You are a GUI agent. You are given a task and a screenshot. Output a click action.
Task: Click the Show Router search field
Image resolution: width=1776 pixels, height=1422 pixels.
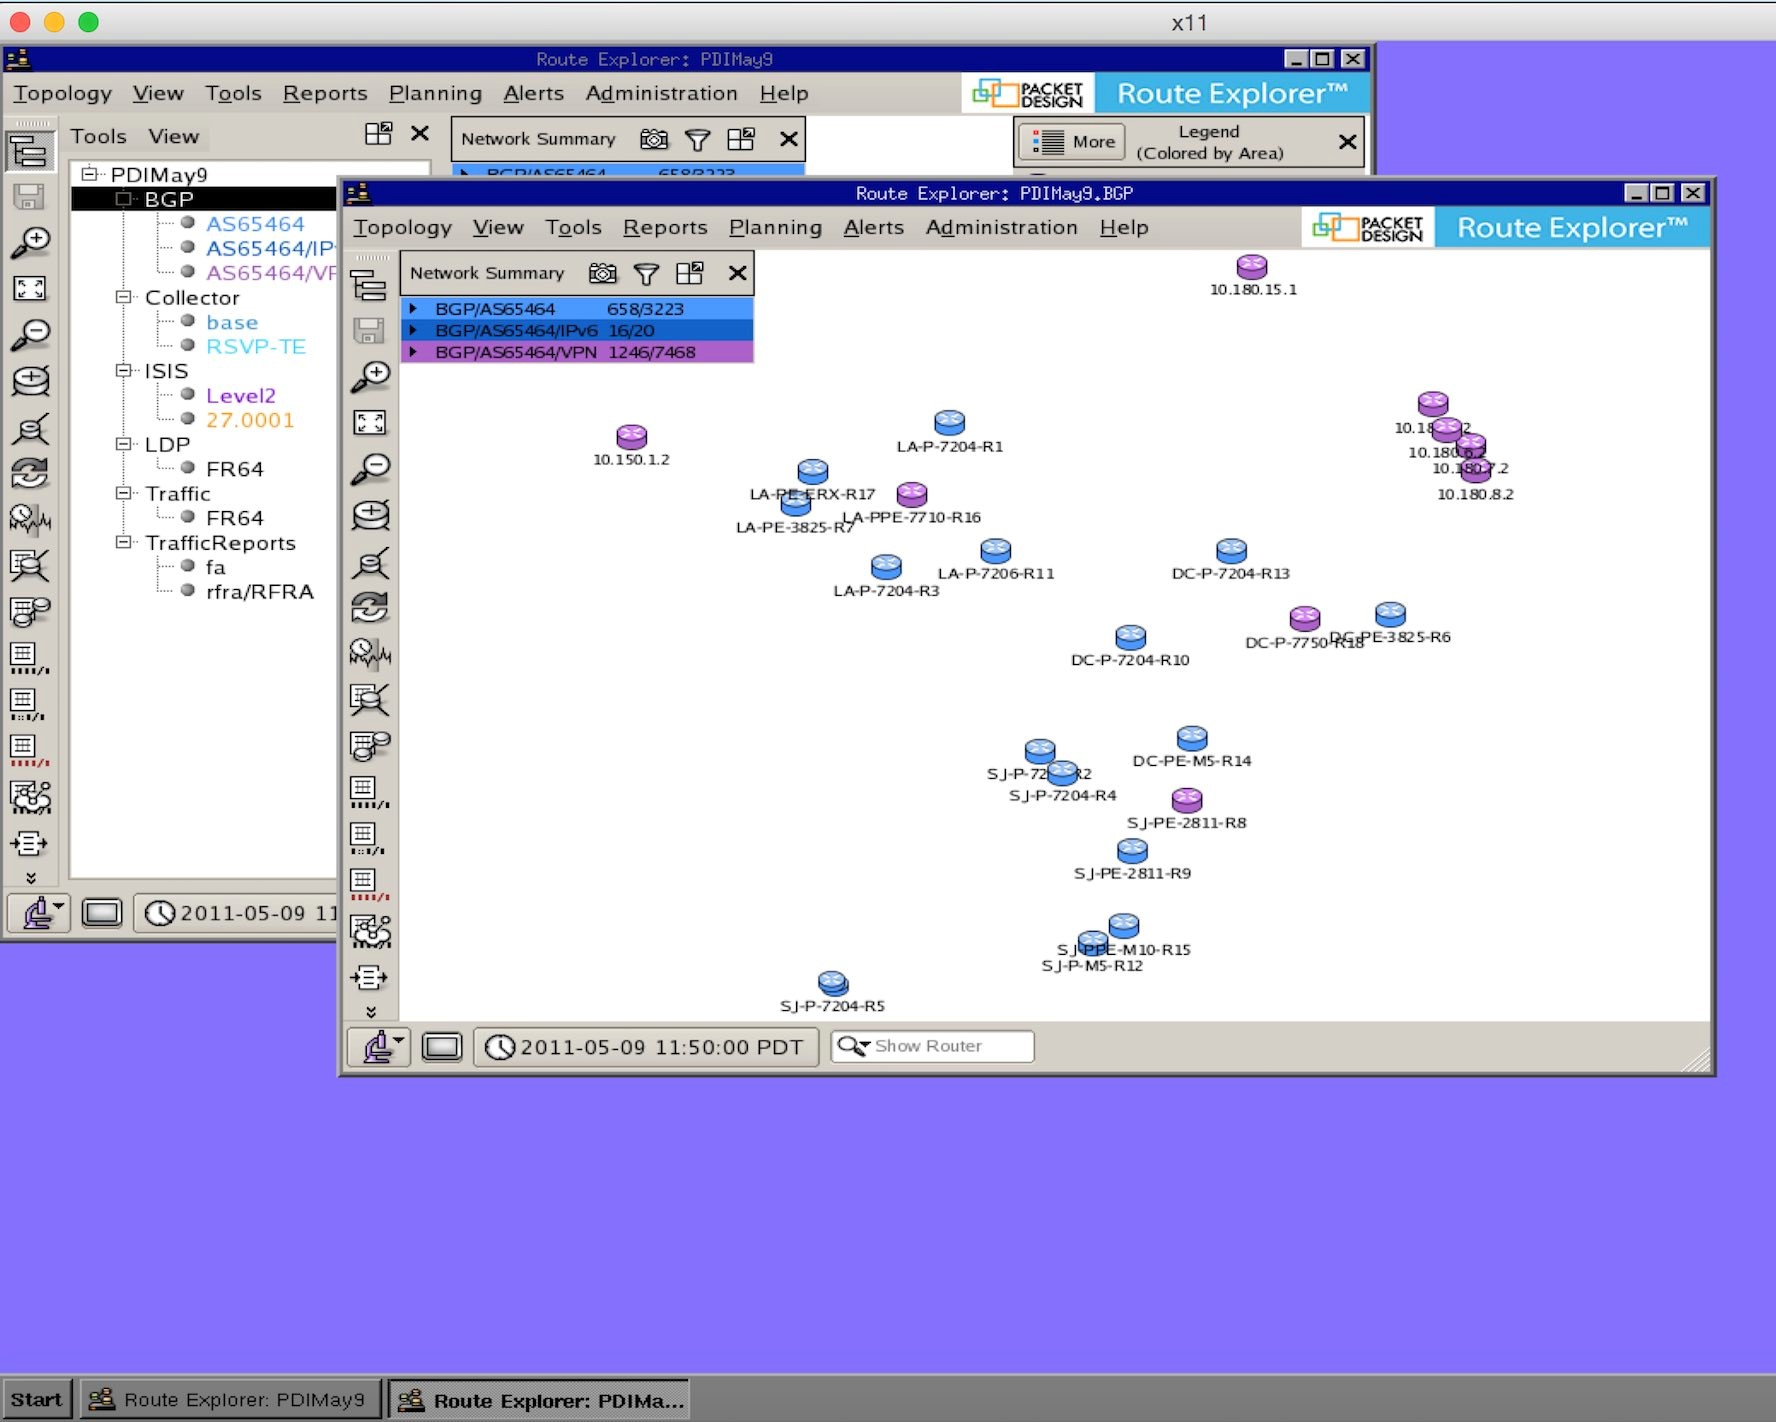pos(932,1046)
